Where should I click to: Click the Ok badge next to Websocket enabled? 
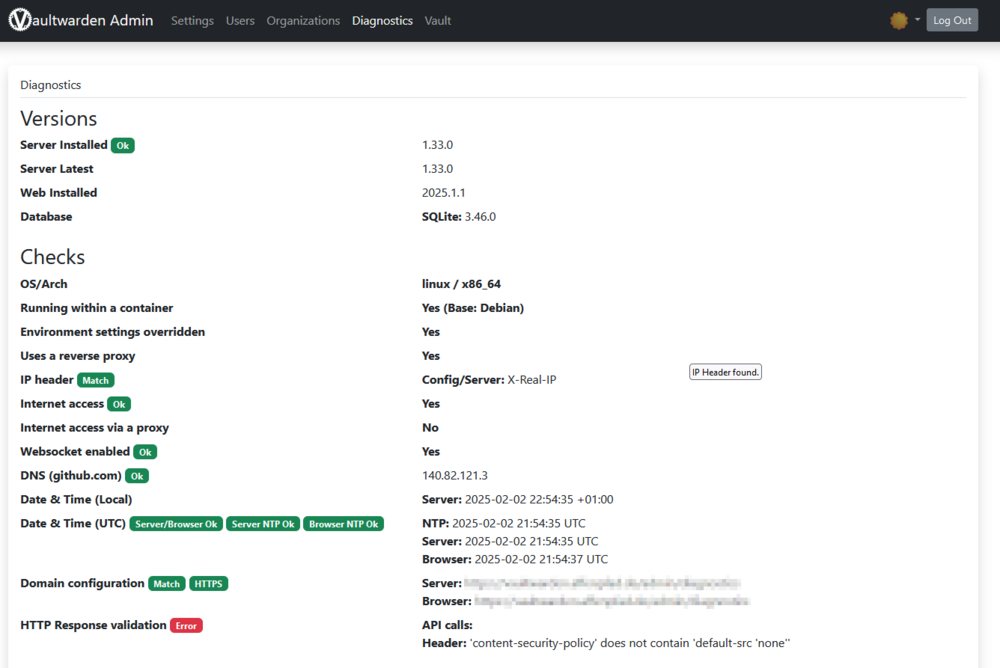coord(145,452)
